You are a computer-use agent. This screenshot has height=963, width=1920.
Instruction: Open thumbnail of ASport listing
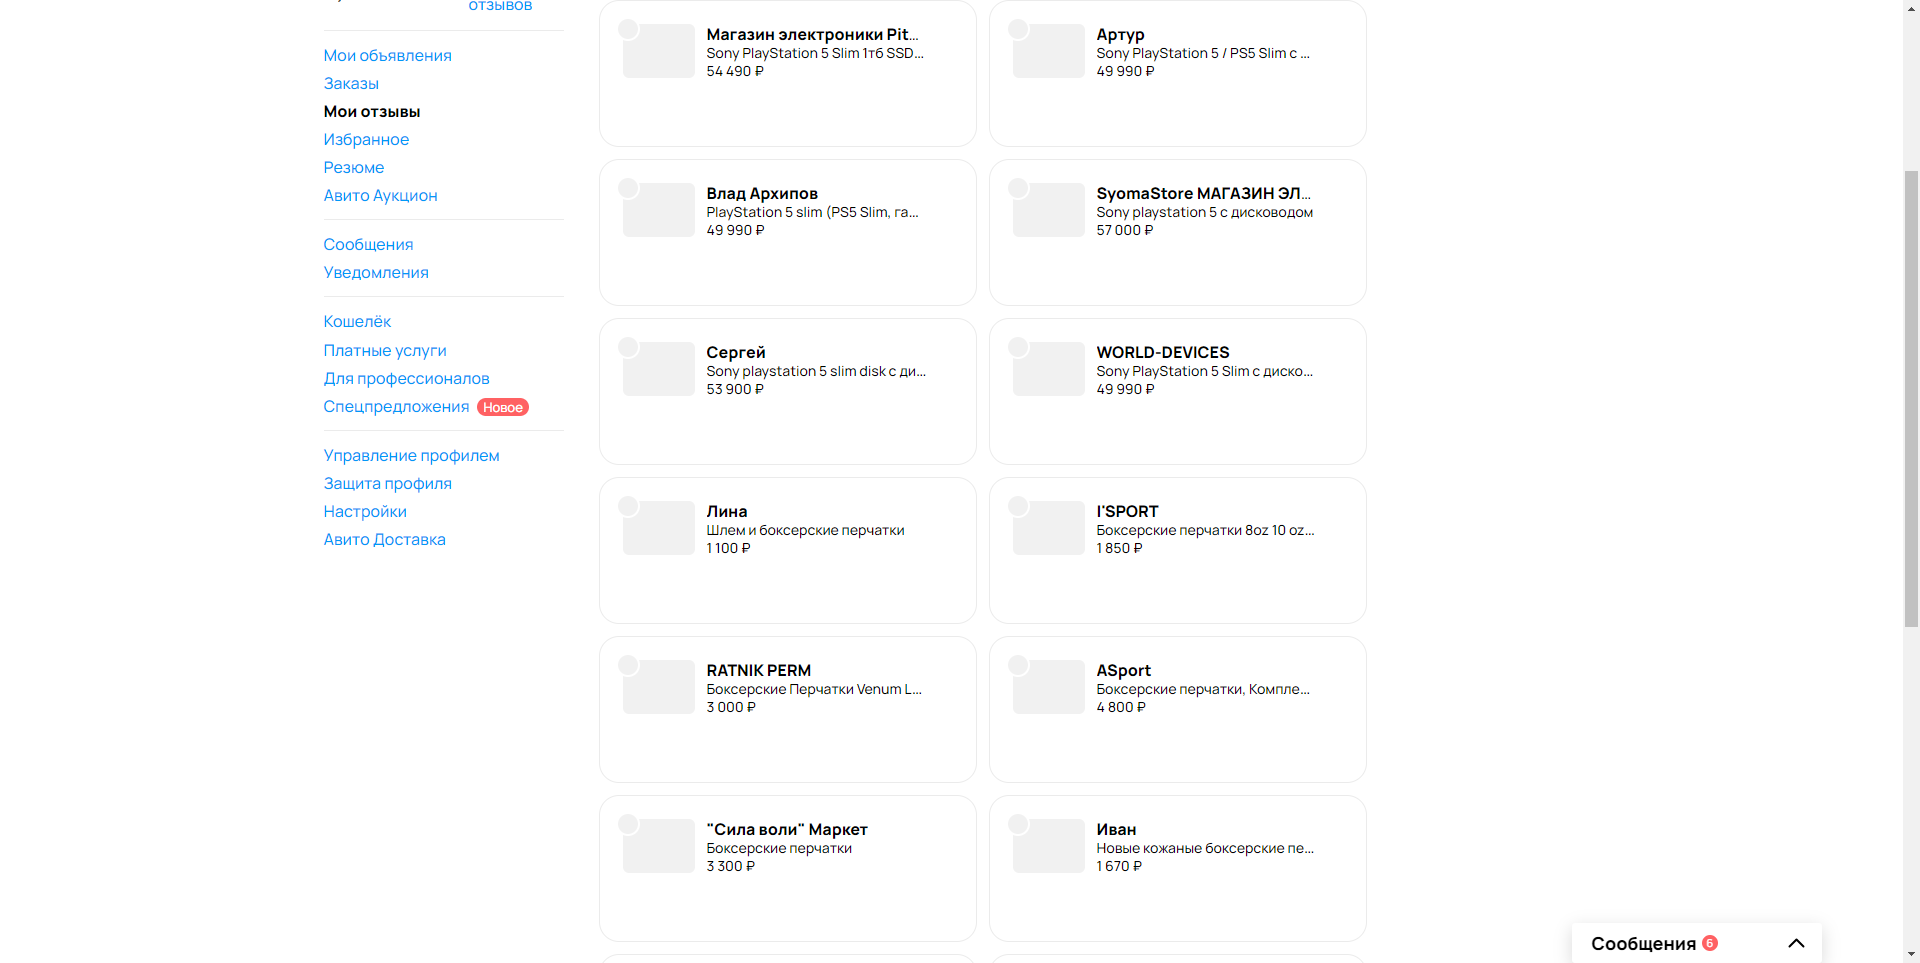(x=1048, y=687)
